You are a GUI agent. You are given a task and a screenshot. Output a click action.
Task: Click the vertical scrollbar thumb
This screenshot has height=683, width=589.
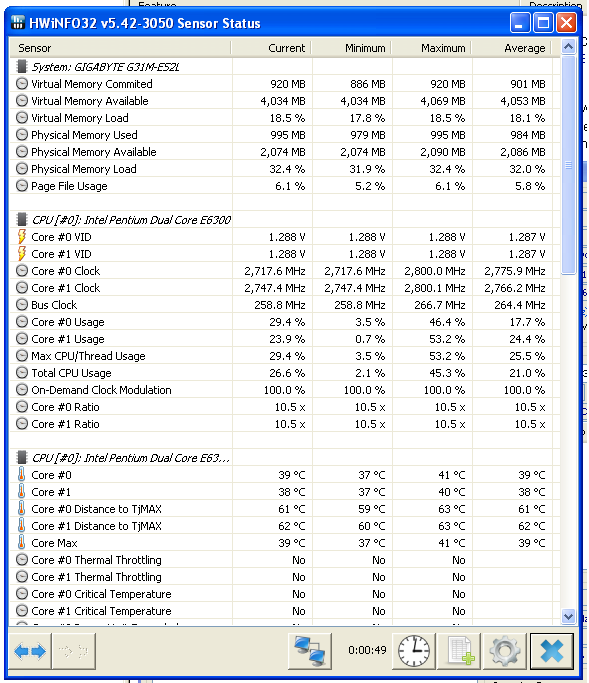568,165
